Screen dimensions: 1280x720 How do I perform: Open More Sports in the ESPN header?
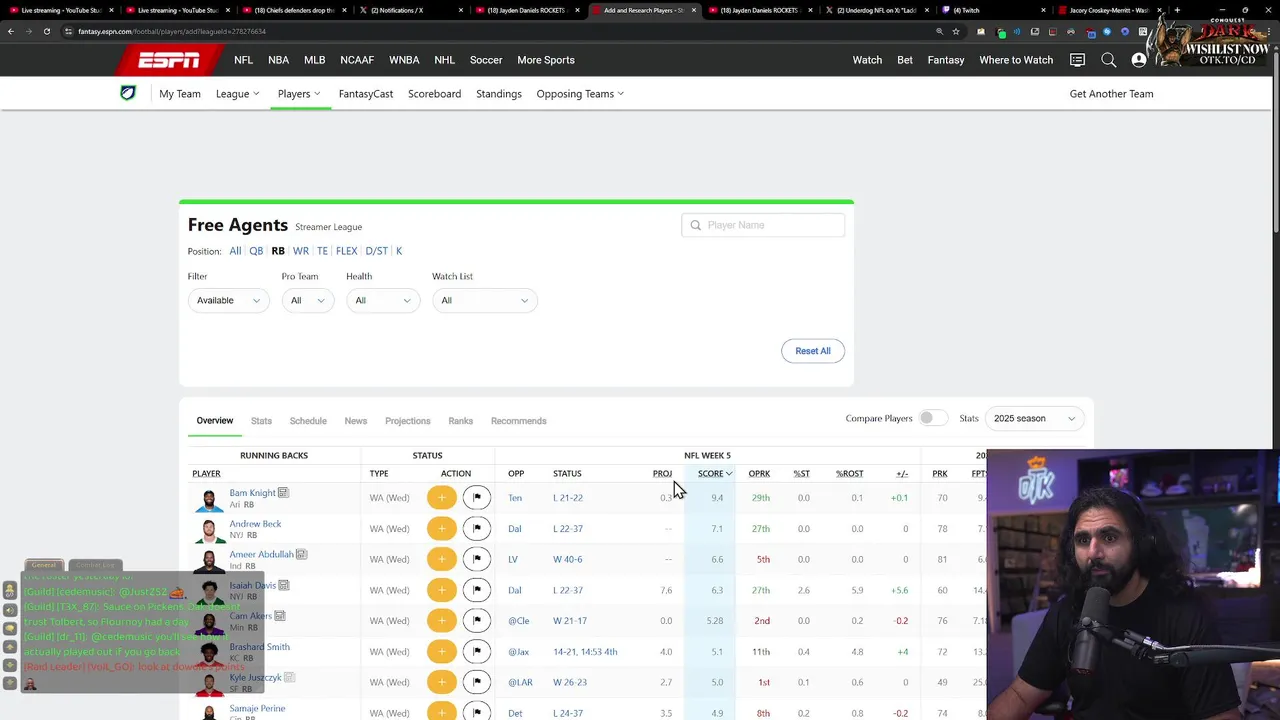tap(546, 60)
